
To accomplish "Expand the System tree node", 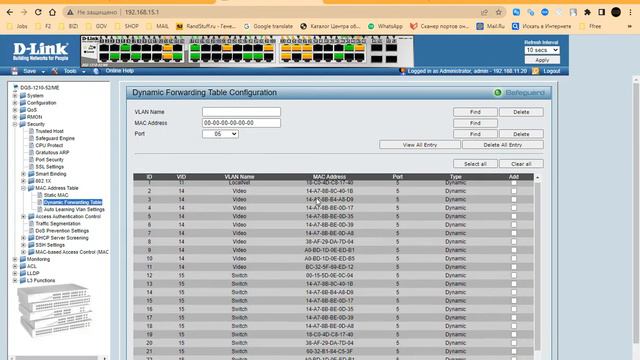I will (15, 96).
